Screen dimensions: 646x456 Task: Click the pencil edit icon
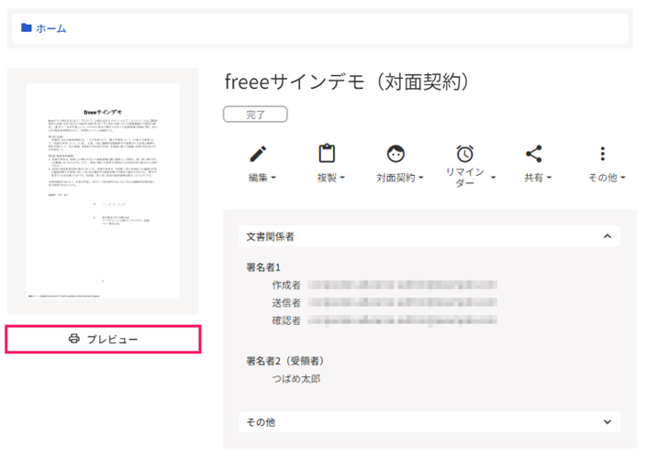[x=258, y=154]
